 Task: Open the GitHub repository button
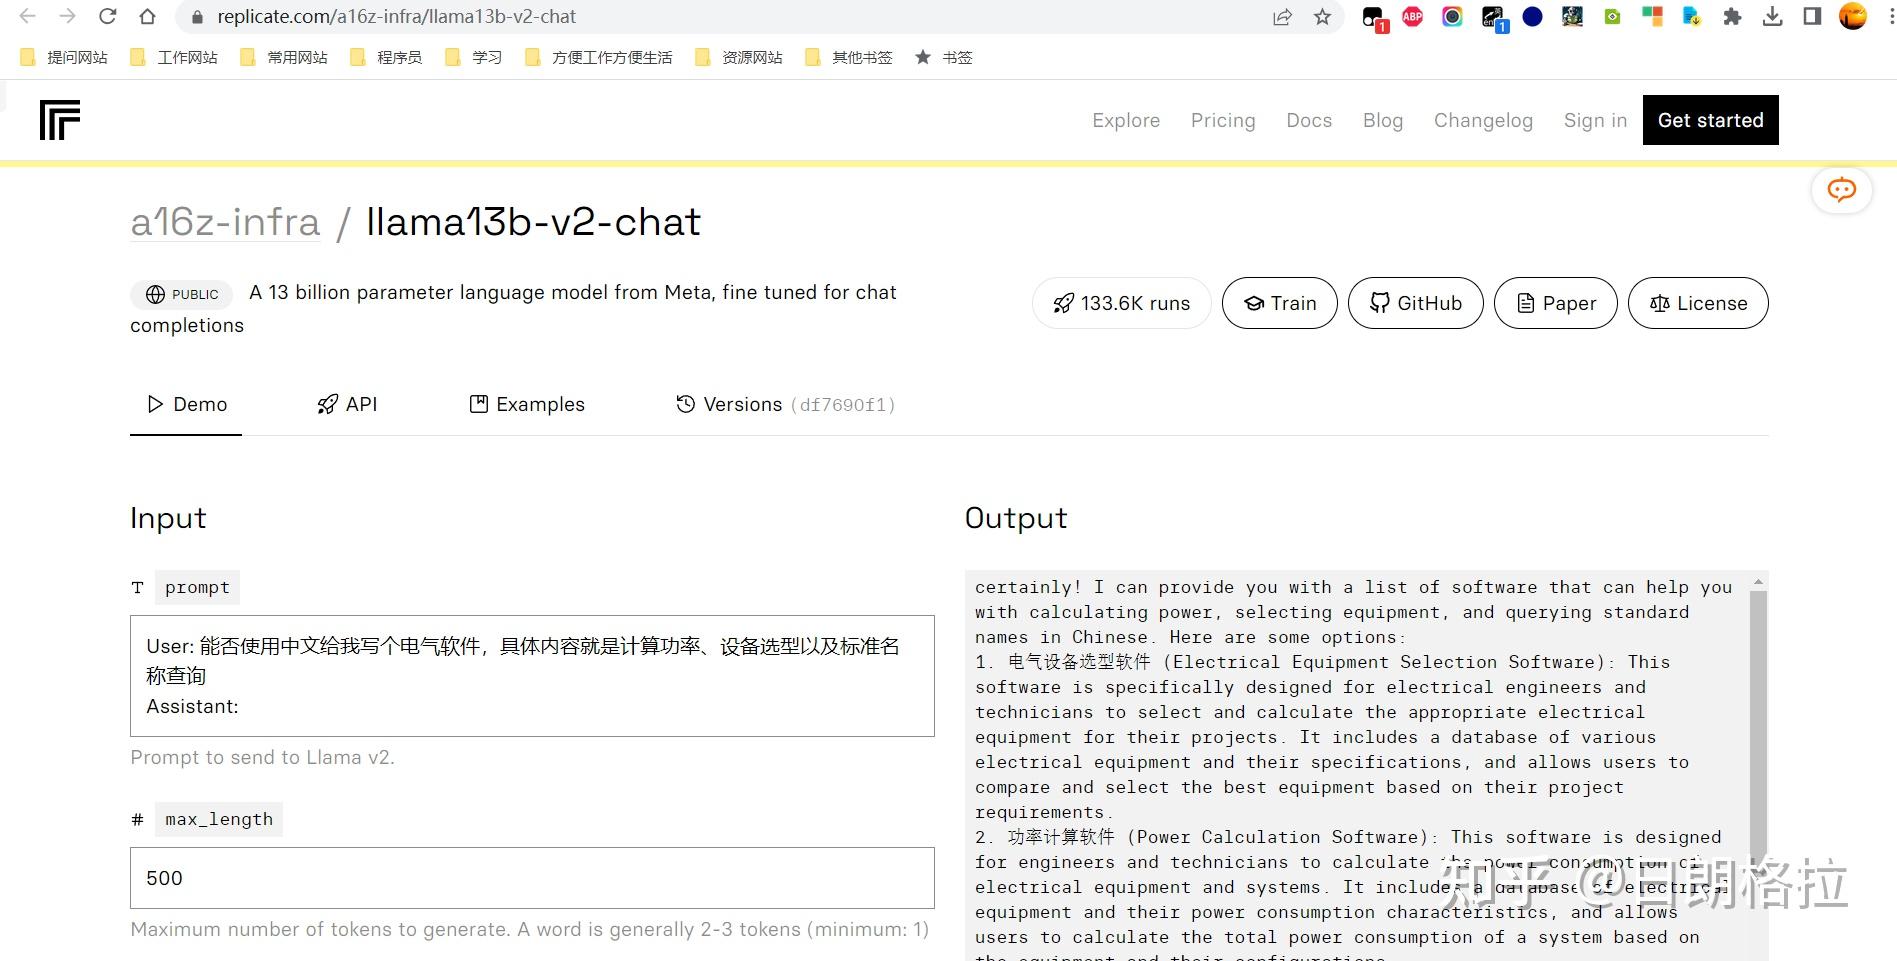tap(1415, 303)
